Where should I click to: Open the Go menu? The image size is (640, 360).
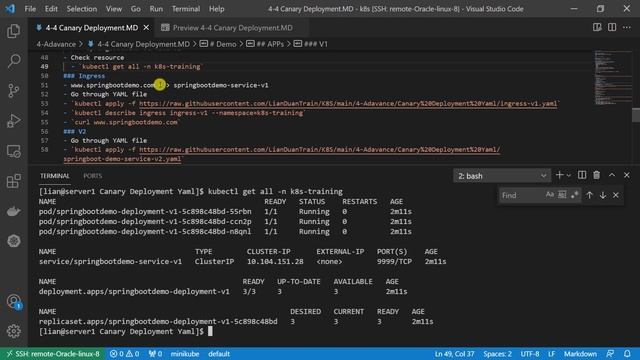pyautogui.click(x=136, y=9)
